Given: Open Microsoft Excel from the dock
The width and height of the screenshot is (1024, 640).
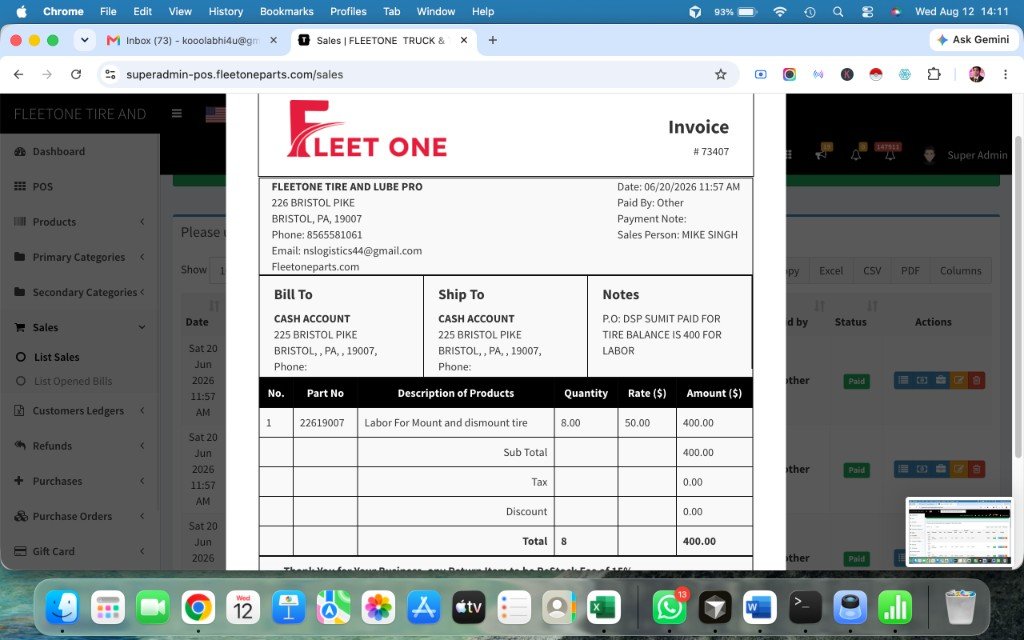Looking at the screenshot, I should [603, 607].
